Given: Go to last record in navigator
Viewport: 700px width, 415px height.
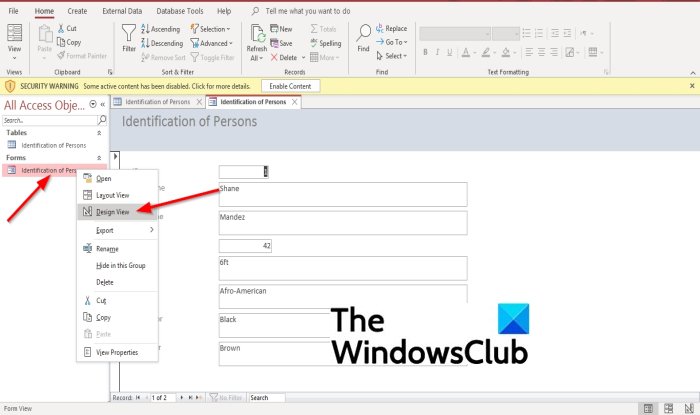Looking at the screenshot, I should (190, 398).
